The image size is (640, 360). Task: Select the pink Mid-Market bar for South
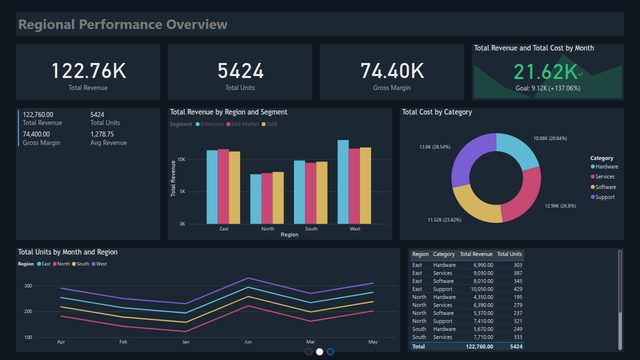pyautogui.click(x=311, y=193)
